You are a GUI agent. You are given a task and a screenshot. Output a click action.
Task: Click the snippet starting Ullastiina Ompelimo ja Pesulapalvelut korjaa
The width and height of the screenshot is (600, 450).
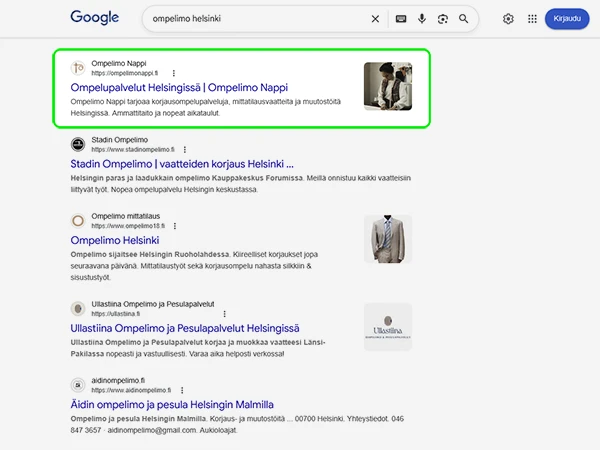(198, 348)
